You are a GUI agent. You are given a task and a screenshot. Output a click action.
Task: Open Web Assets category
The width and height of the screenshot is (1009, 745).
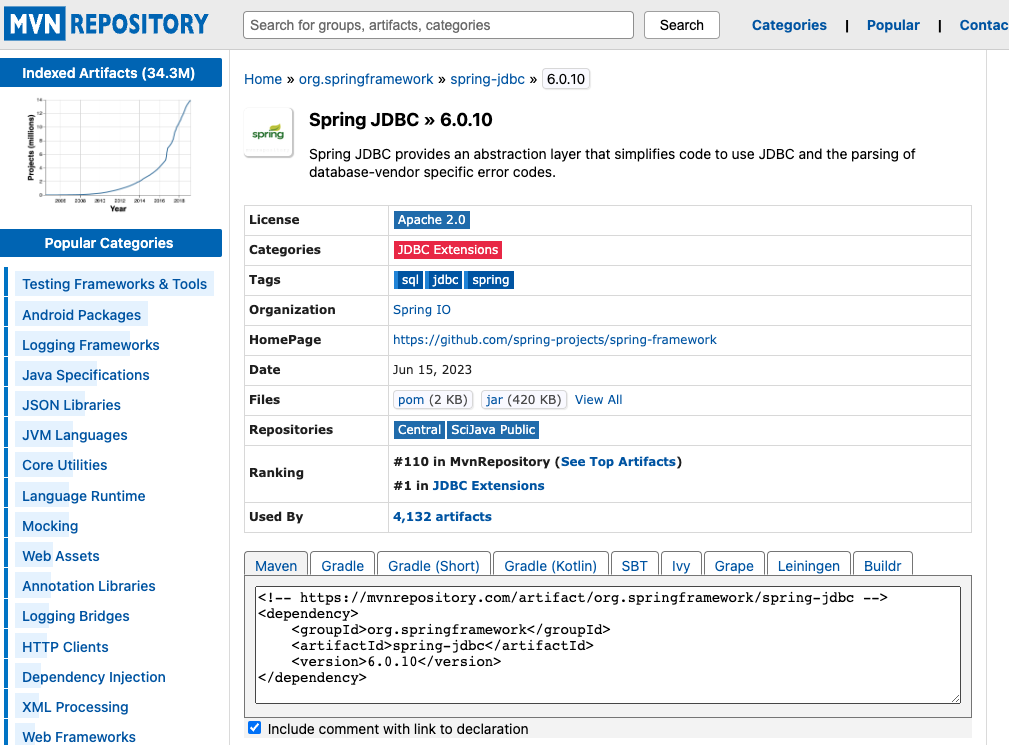61,556
